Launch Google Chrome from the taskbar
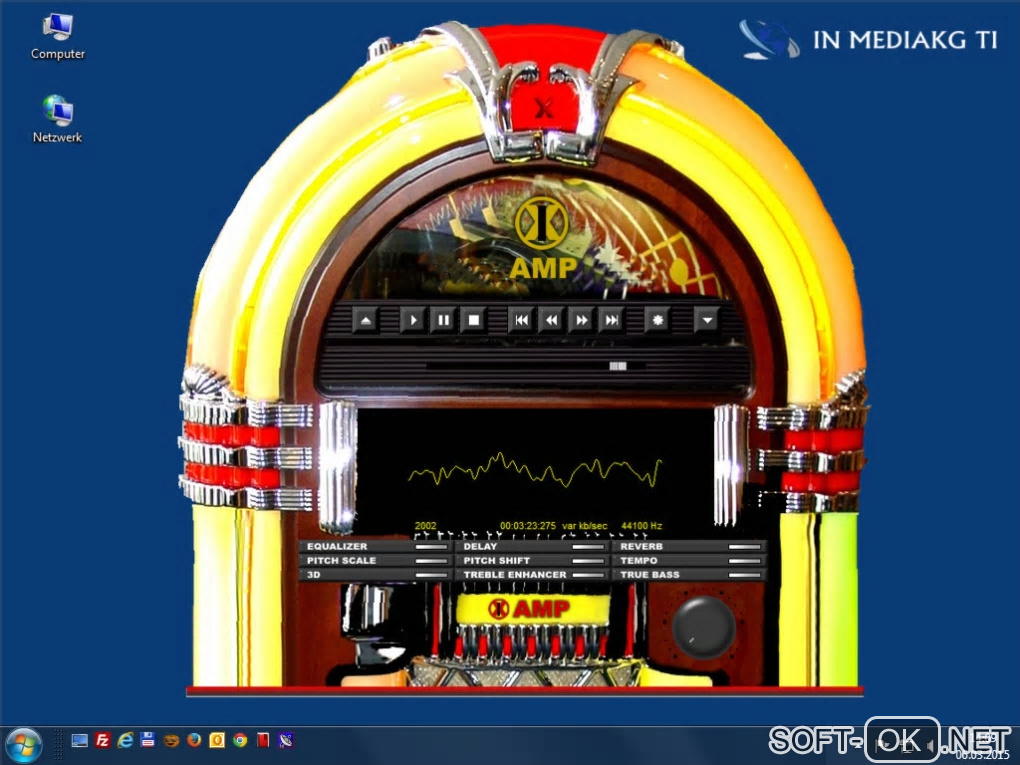Screen dimensions: 1020x765 point(240,740)
